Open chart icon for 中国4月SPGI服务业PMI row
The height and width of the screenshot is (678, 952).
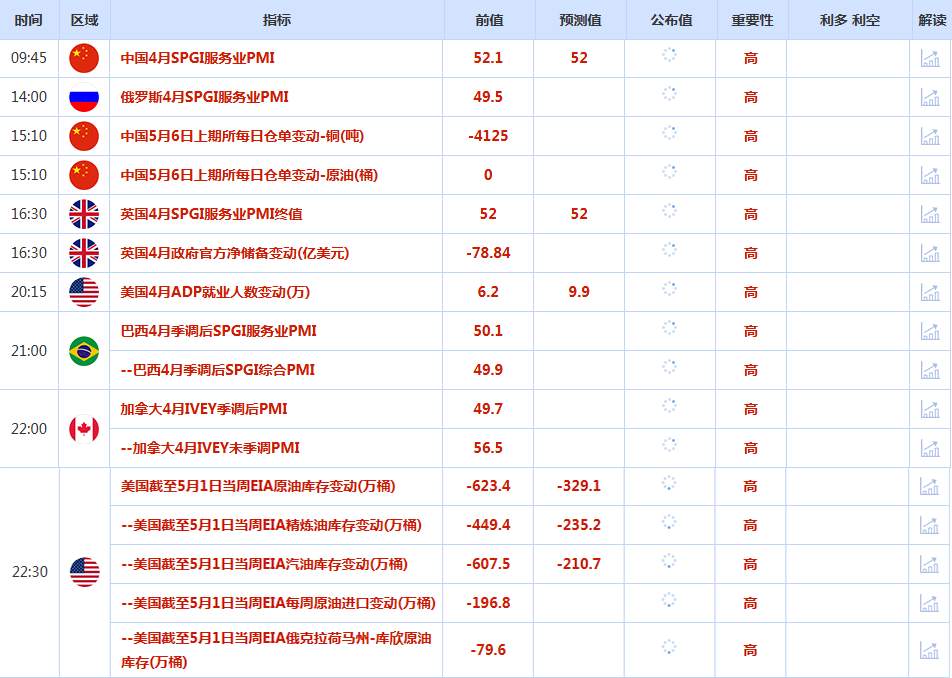930,58
